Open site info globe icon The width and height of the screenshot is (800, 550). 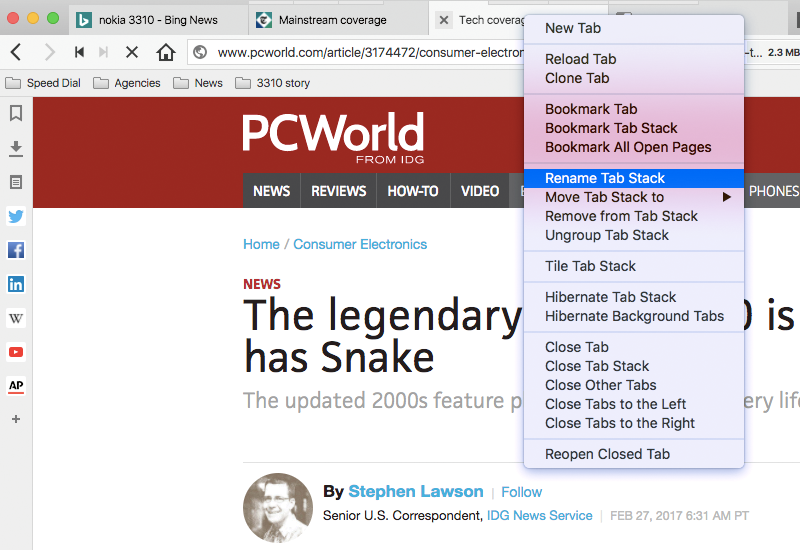coord(200,52)
